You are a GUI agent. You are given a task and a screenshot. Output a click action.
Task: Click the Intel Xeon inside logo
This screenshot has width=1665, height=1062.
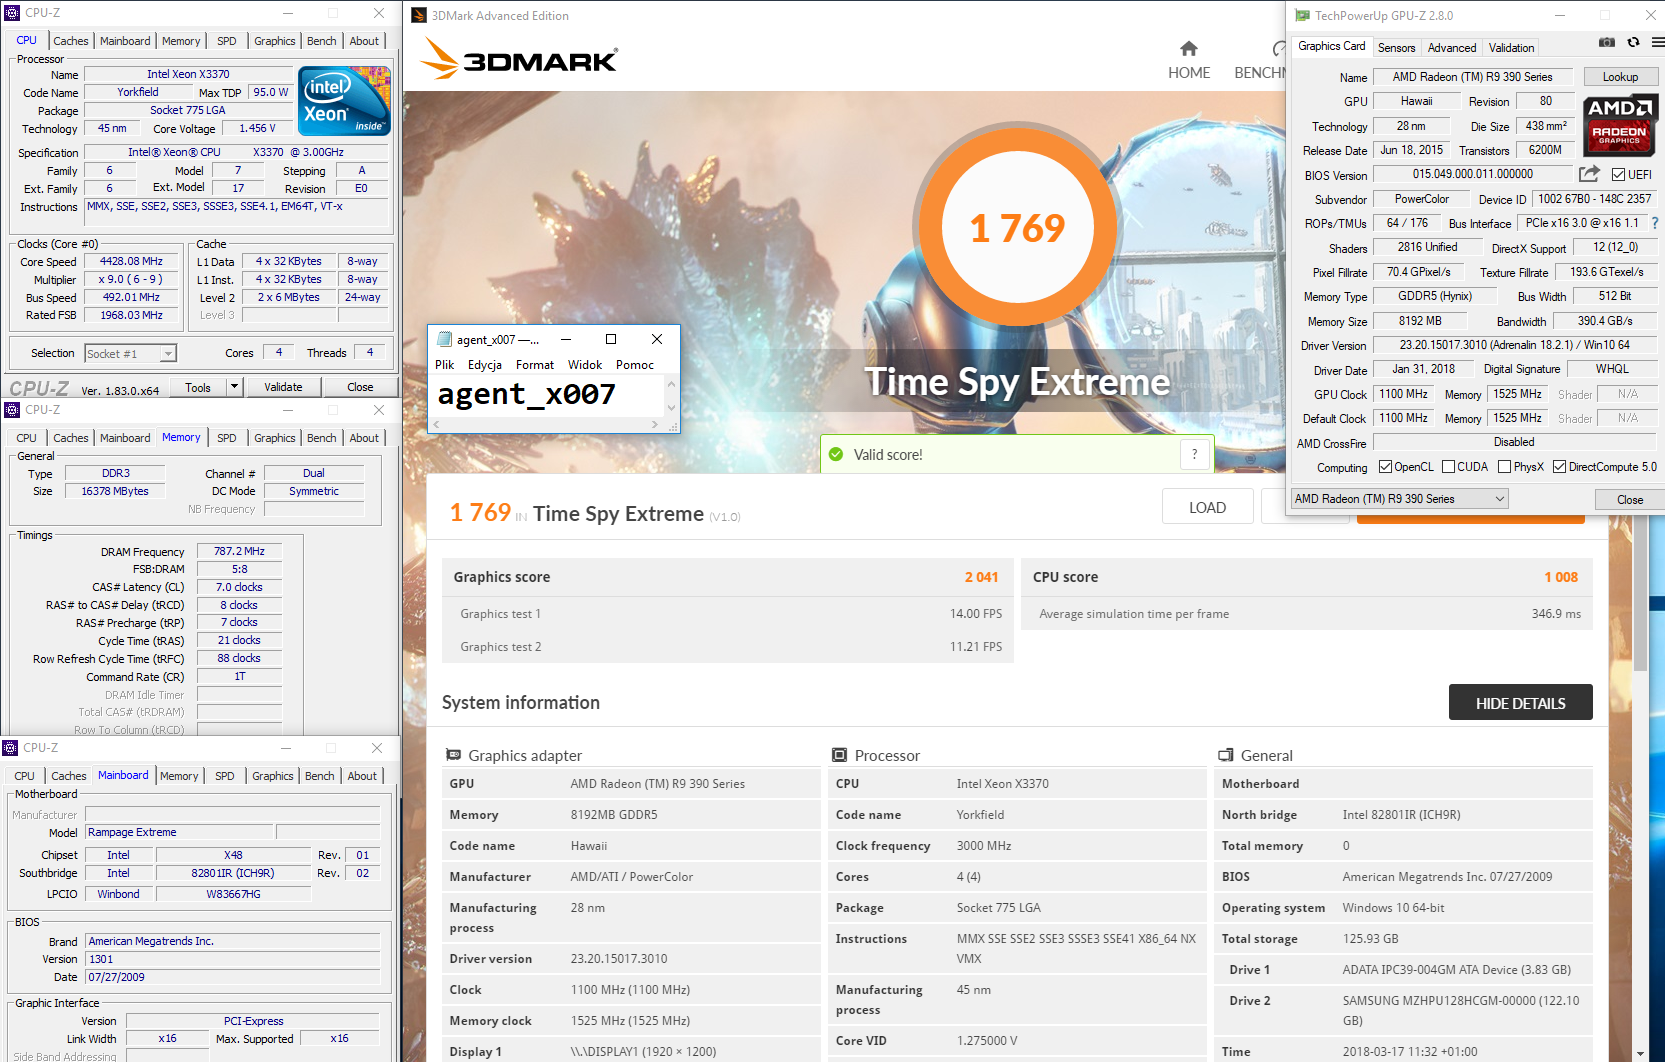pyautogui.click(x=344, y=101)
